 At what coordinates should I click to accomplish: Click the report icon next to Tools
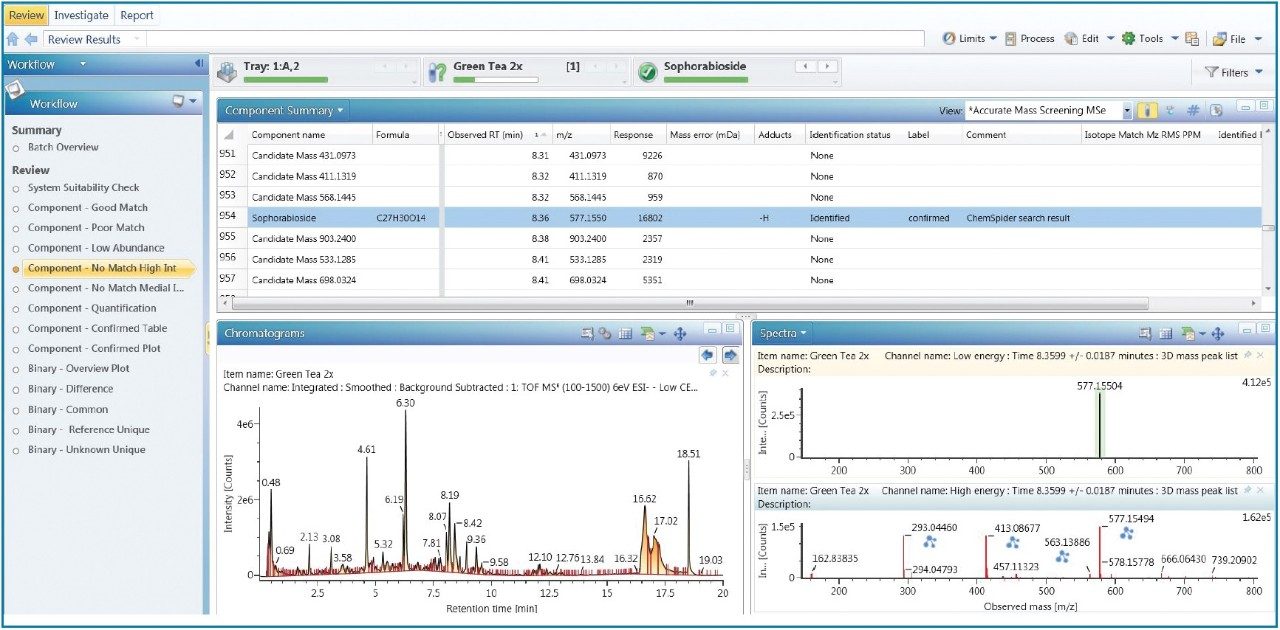[1192, 39]
